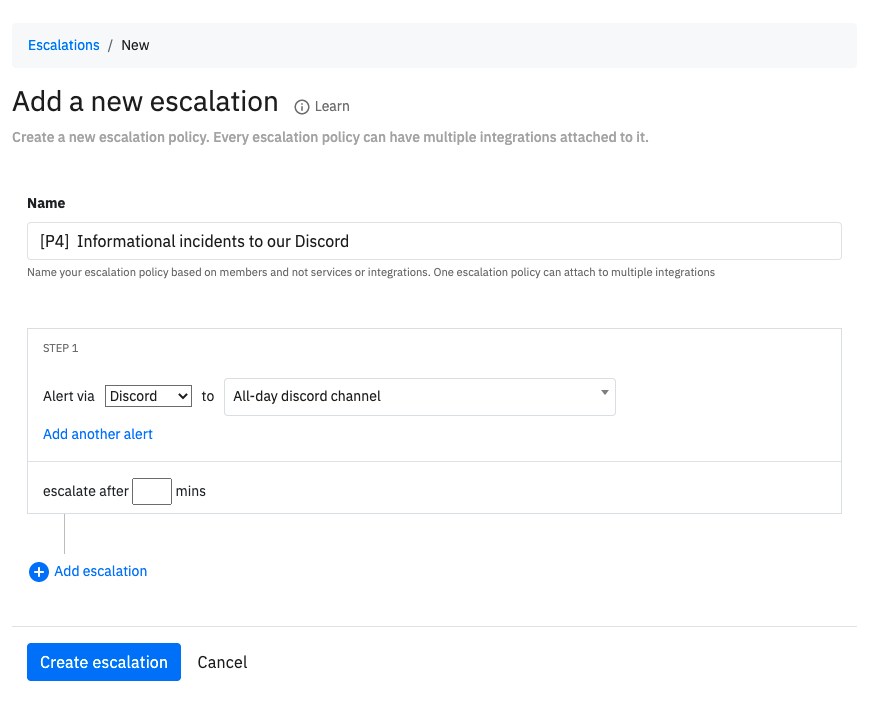Click Add another alert link
Viewport: 896px width, 722px height.
pos(98,434)
